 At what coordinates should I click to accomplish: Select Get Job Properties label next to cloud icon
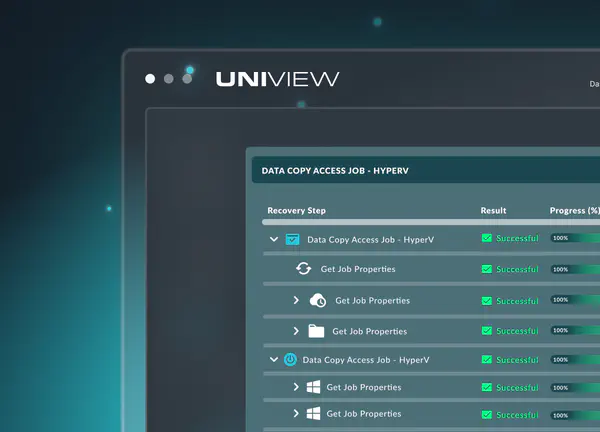click(x=372, y=301)
